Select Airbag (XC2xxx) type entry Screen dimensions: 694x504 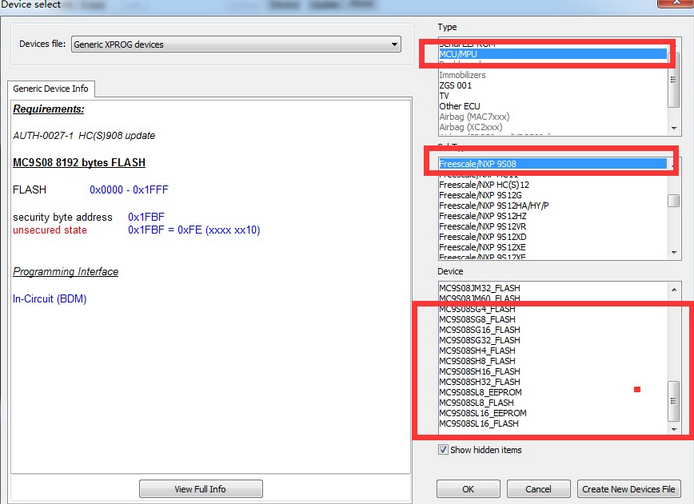pos(552,127)
